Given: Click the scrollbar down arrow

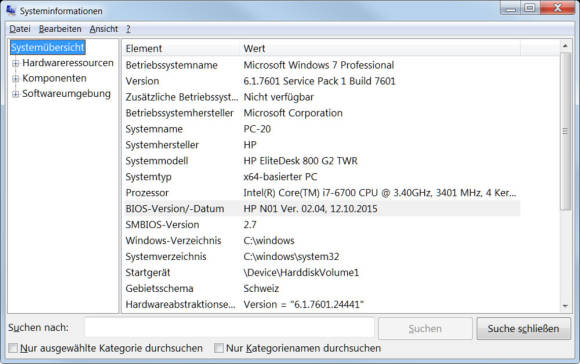Looking at the screenshot, I should (x=565, y=306).
